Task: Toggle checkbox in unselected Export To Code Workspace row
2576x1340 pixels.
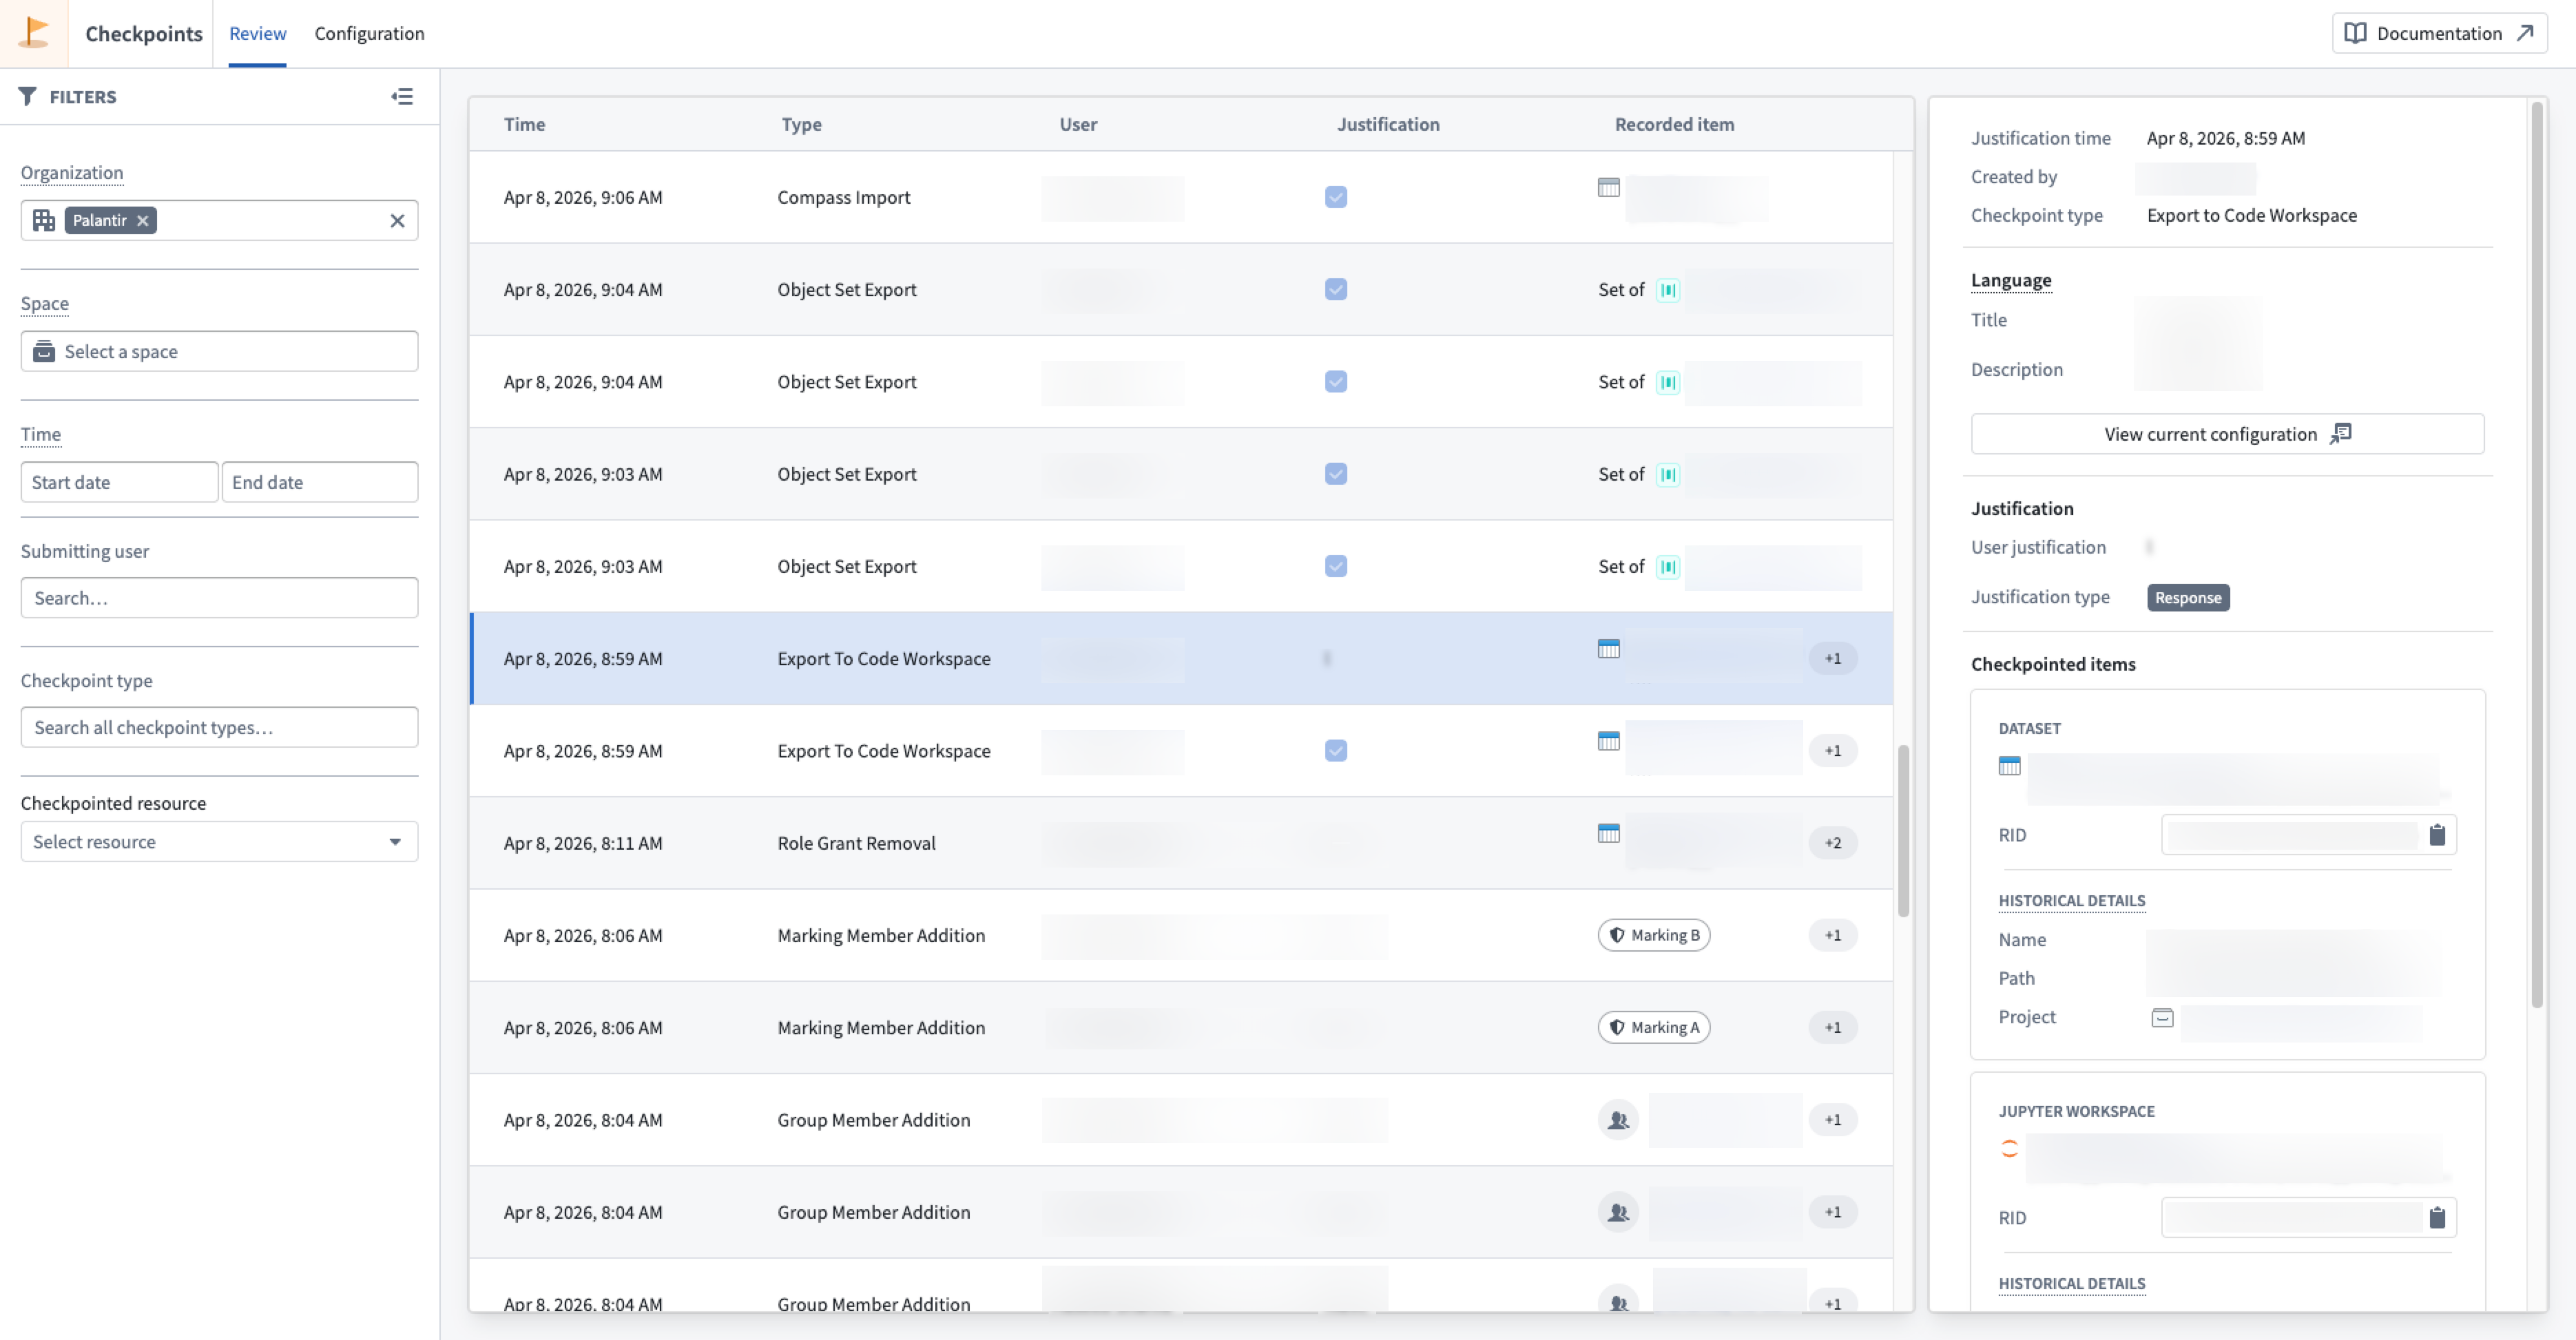Action: (1335, 750)
